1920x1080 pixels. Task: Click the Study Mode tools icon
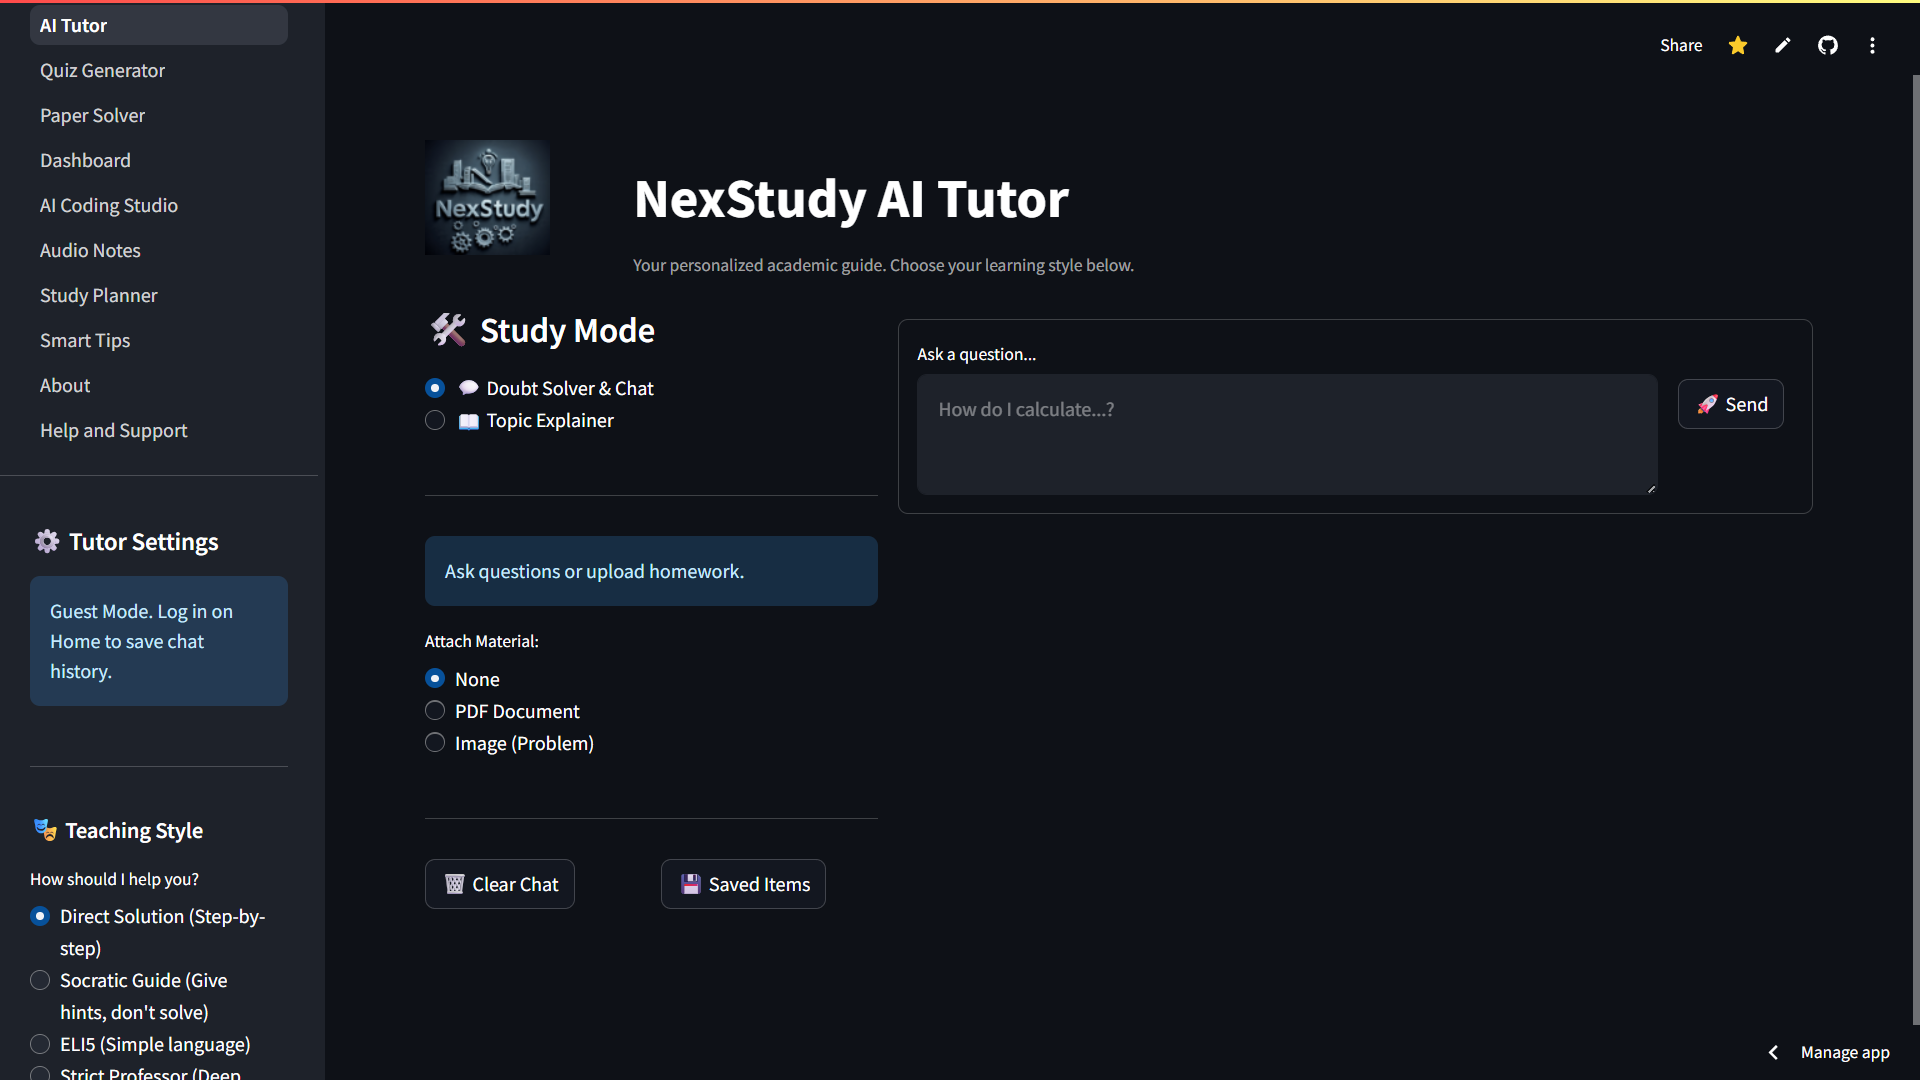coord(447,330)
